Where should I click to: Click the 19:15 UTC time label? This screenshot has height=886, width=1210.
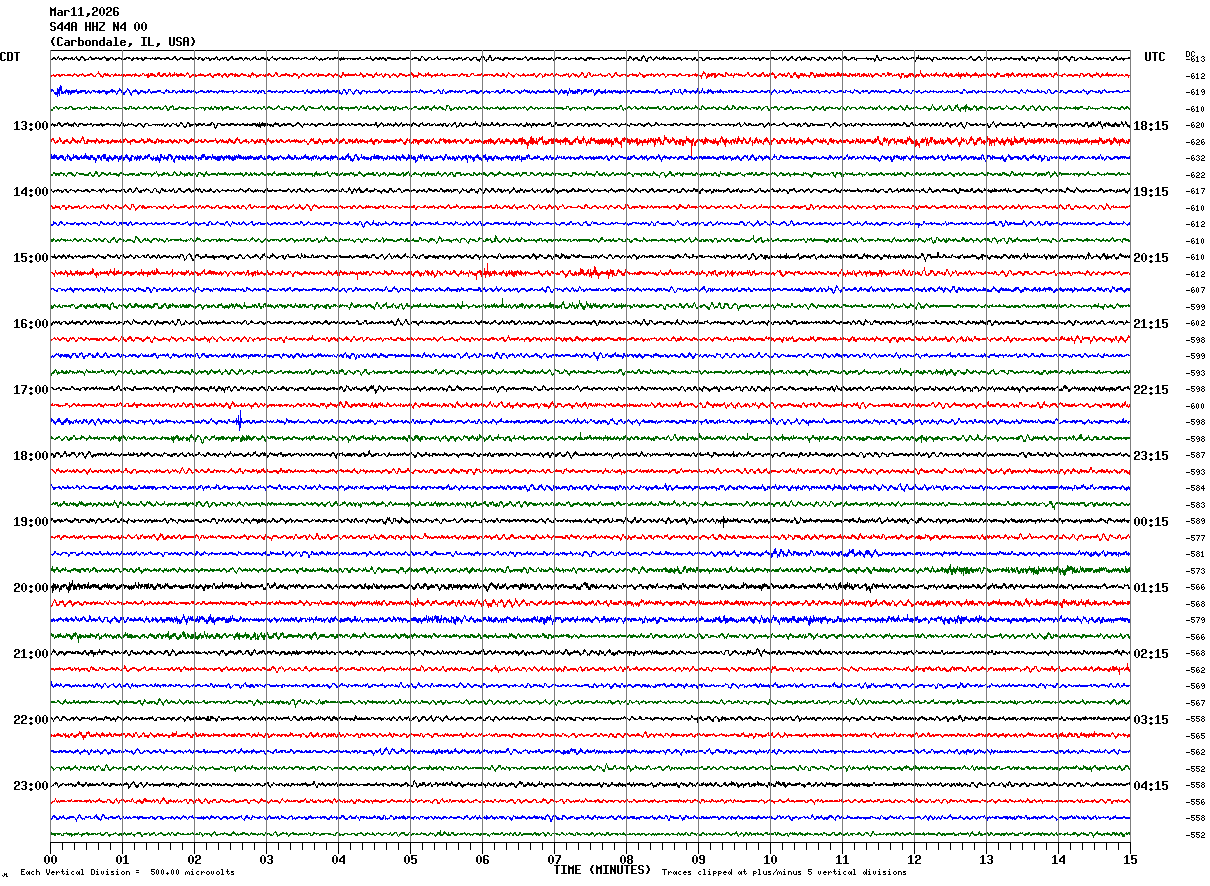click(x=1151, y=192)
